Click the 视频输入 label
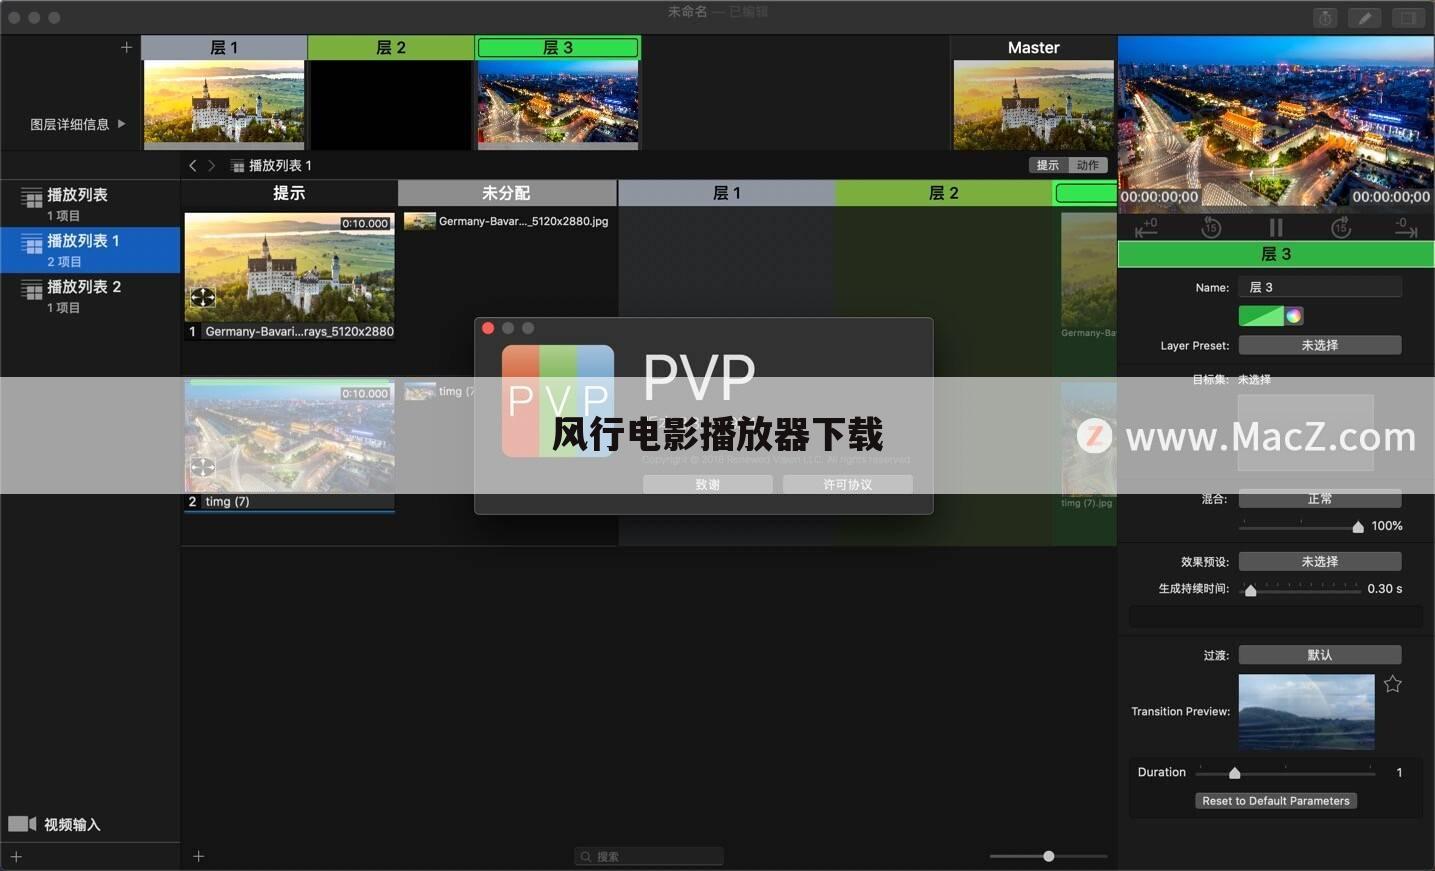Image resolution: width=1435 pixels, height=871 pixels. click(72, 825)
